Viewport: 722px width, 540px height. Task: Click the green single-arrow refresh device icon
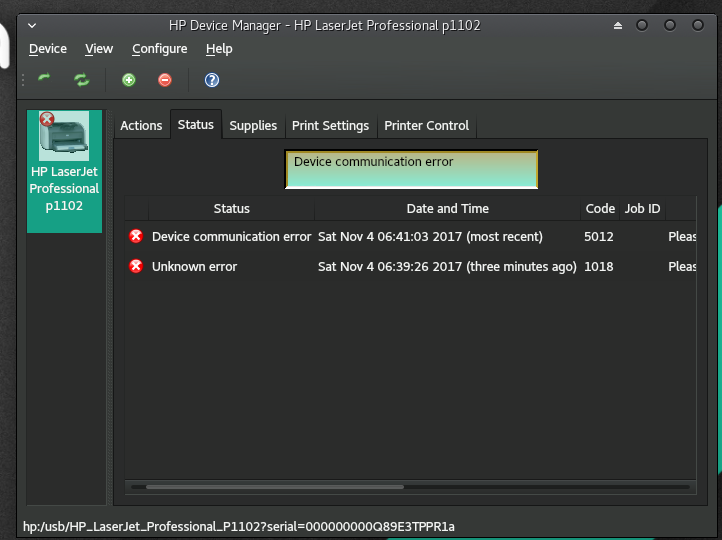[x=44, y=80]
